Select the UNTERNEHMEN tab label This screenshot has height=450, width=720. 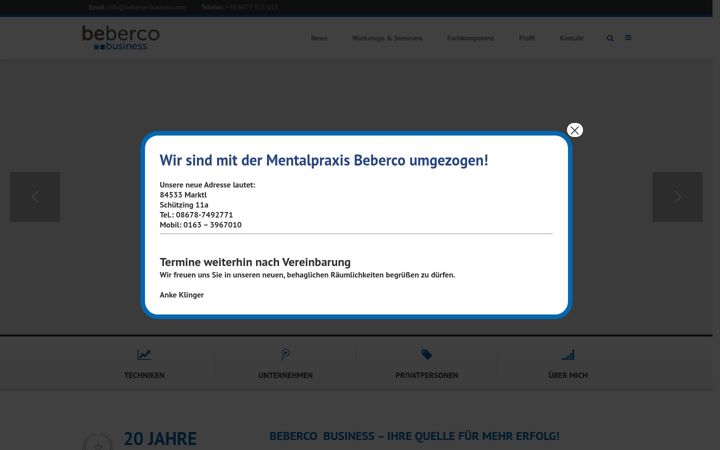(x=285, y=375)
